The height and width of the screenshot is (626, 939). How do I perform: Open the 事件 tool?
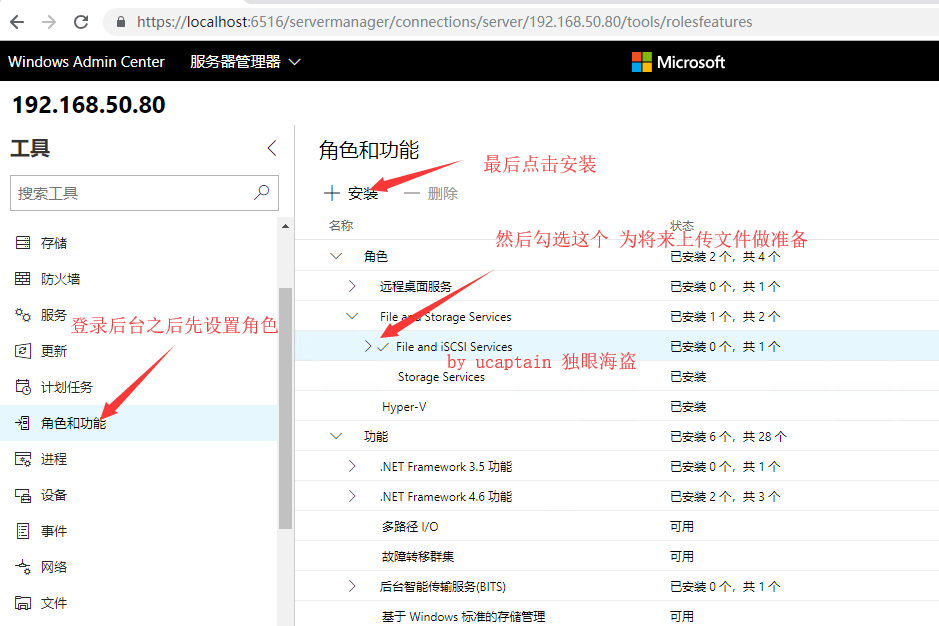click(139, 531)
